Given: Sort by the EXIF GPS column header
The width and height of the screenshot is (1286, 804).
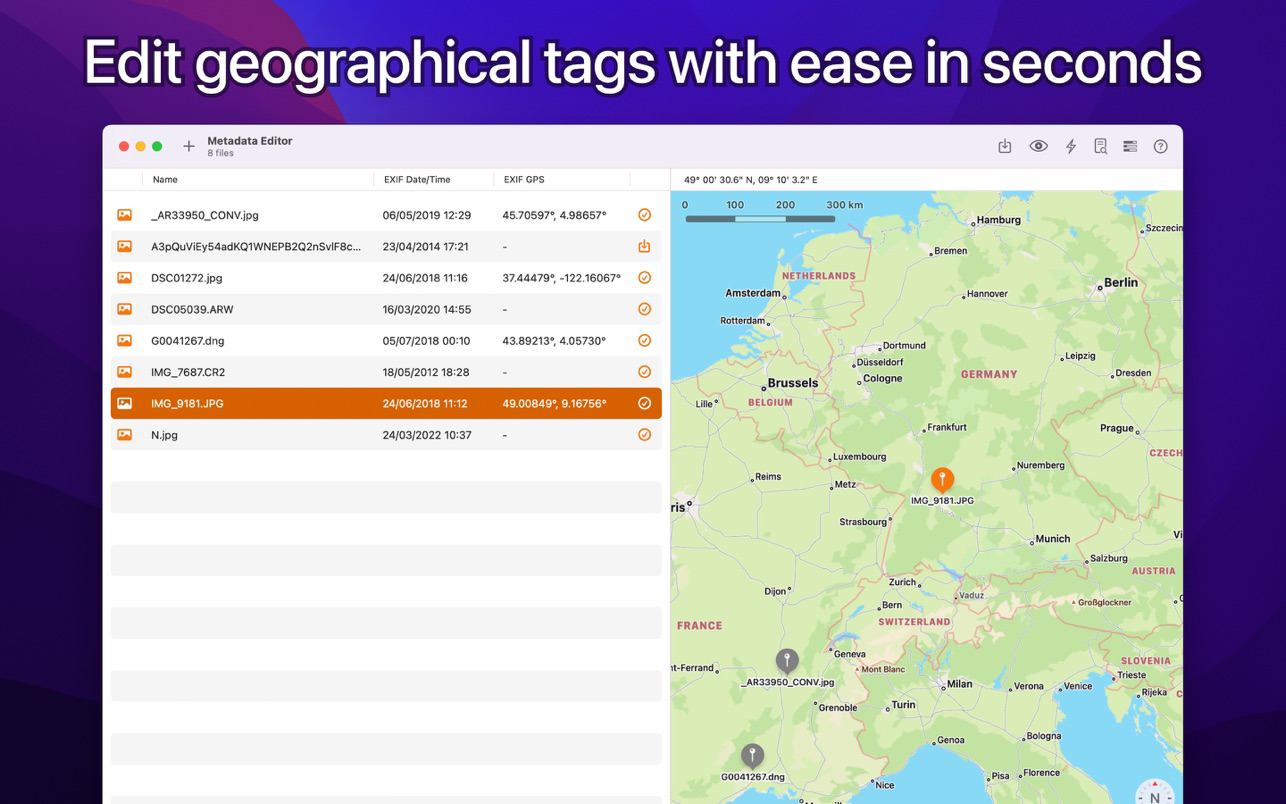Looking at the screenshot, I should coord(524,180).
